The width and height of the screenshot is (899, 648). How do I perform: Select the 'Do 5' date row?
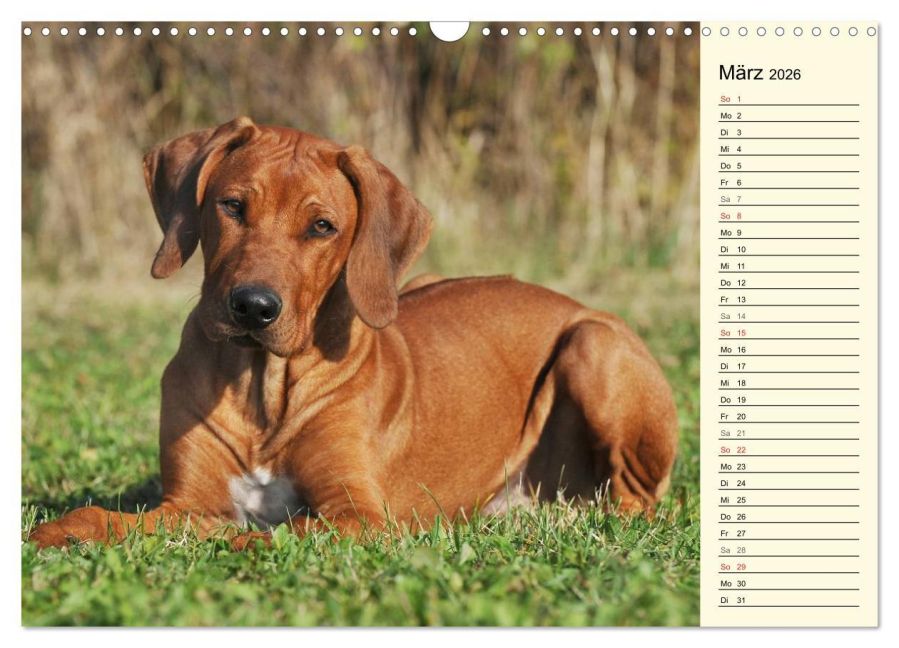pyautogui.click(x=788, y=165)
